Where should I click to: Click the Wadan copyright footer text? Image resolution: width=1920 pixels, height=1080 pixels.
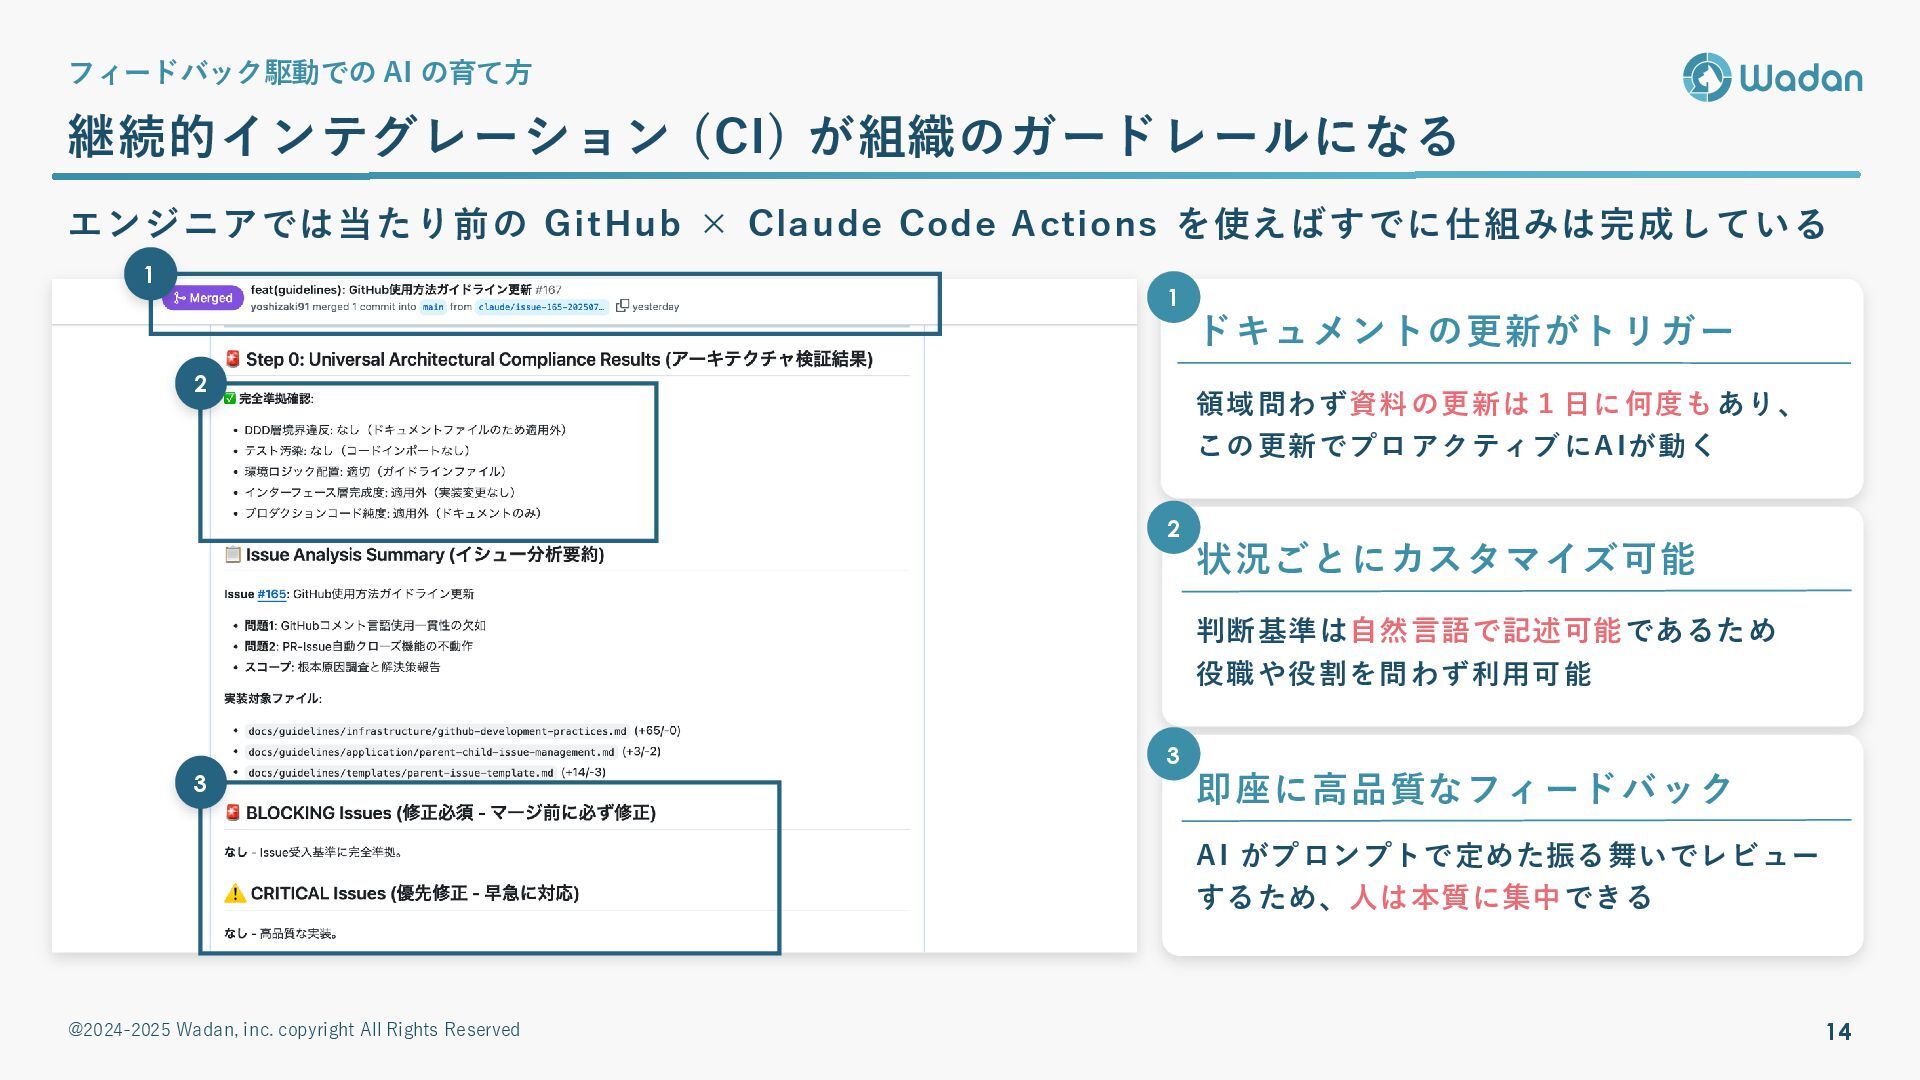(294, 1029)
